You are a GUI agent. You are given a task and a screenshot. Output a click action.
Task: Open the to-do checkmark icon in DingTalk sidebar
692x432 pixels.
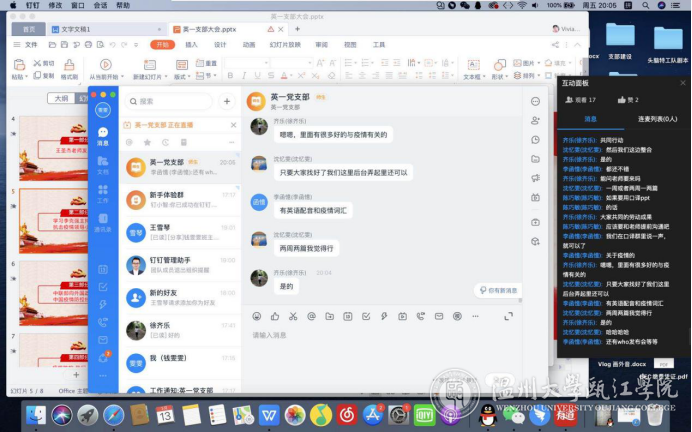coord(103,287)
